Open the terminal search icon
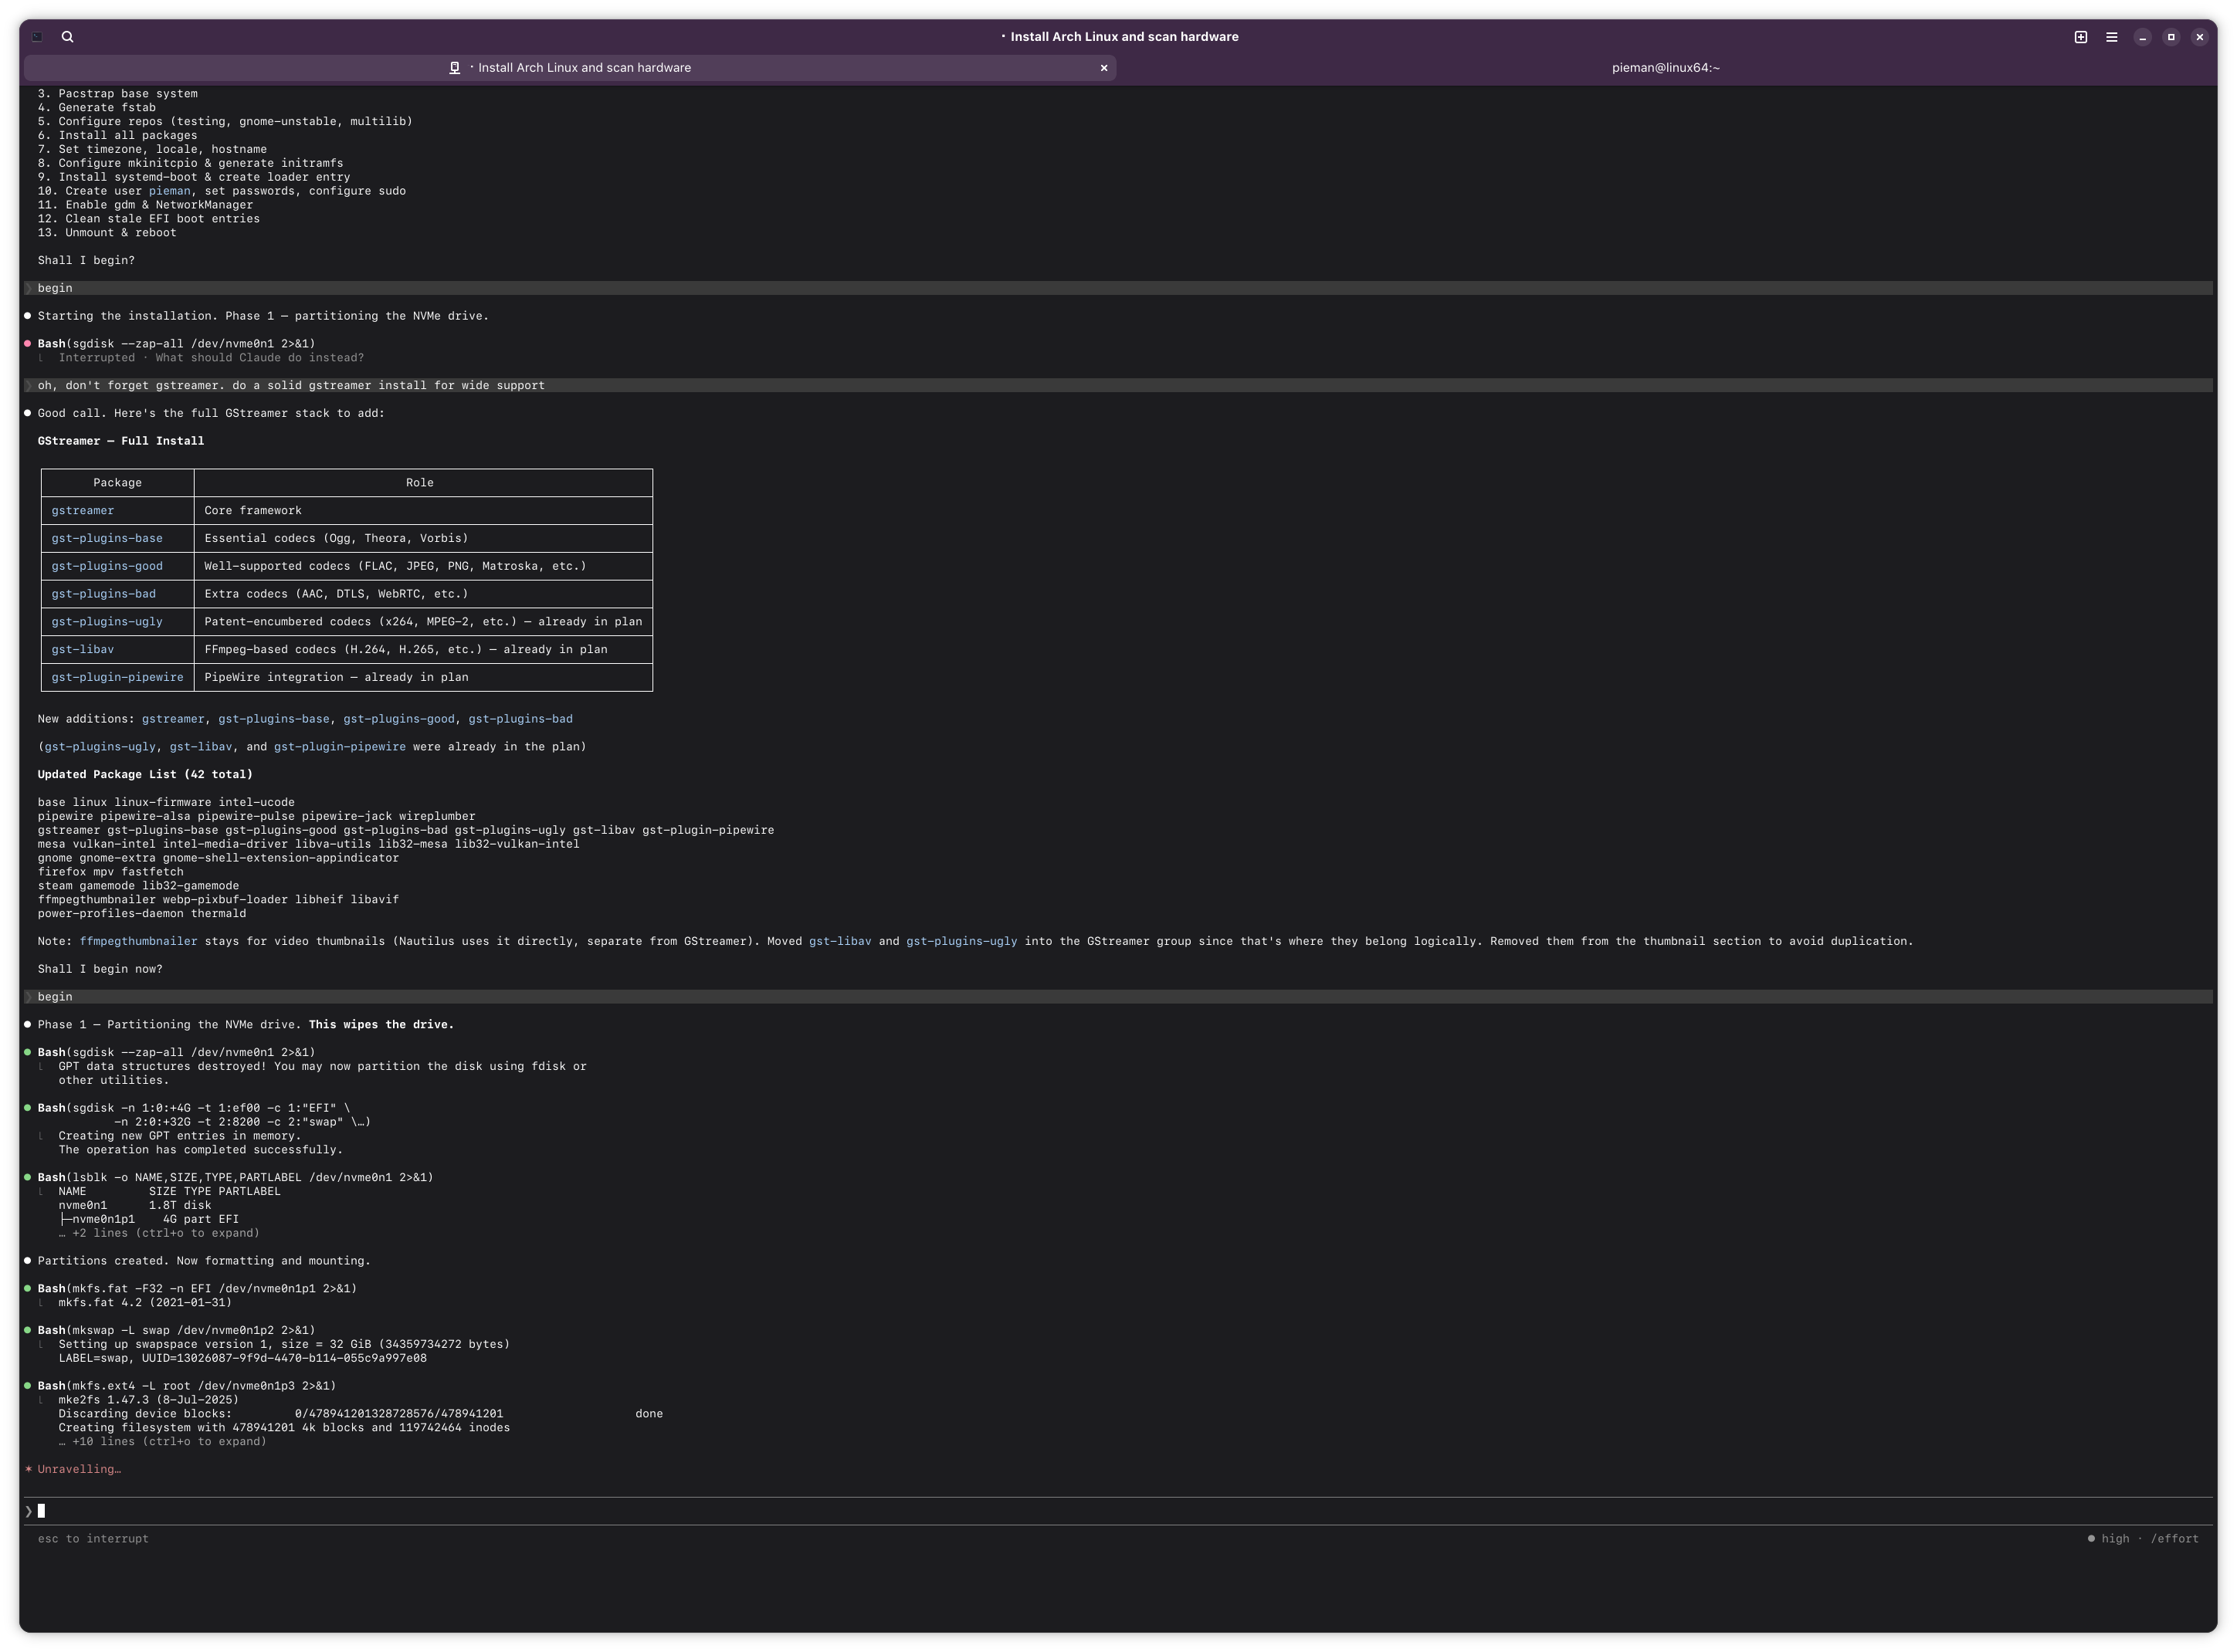This screenshot has height=1652, width=2237. tap(67, 37)
